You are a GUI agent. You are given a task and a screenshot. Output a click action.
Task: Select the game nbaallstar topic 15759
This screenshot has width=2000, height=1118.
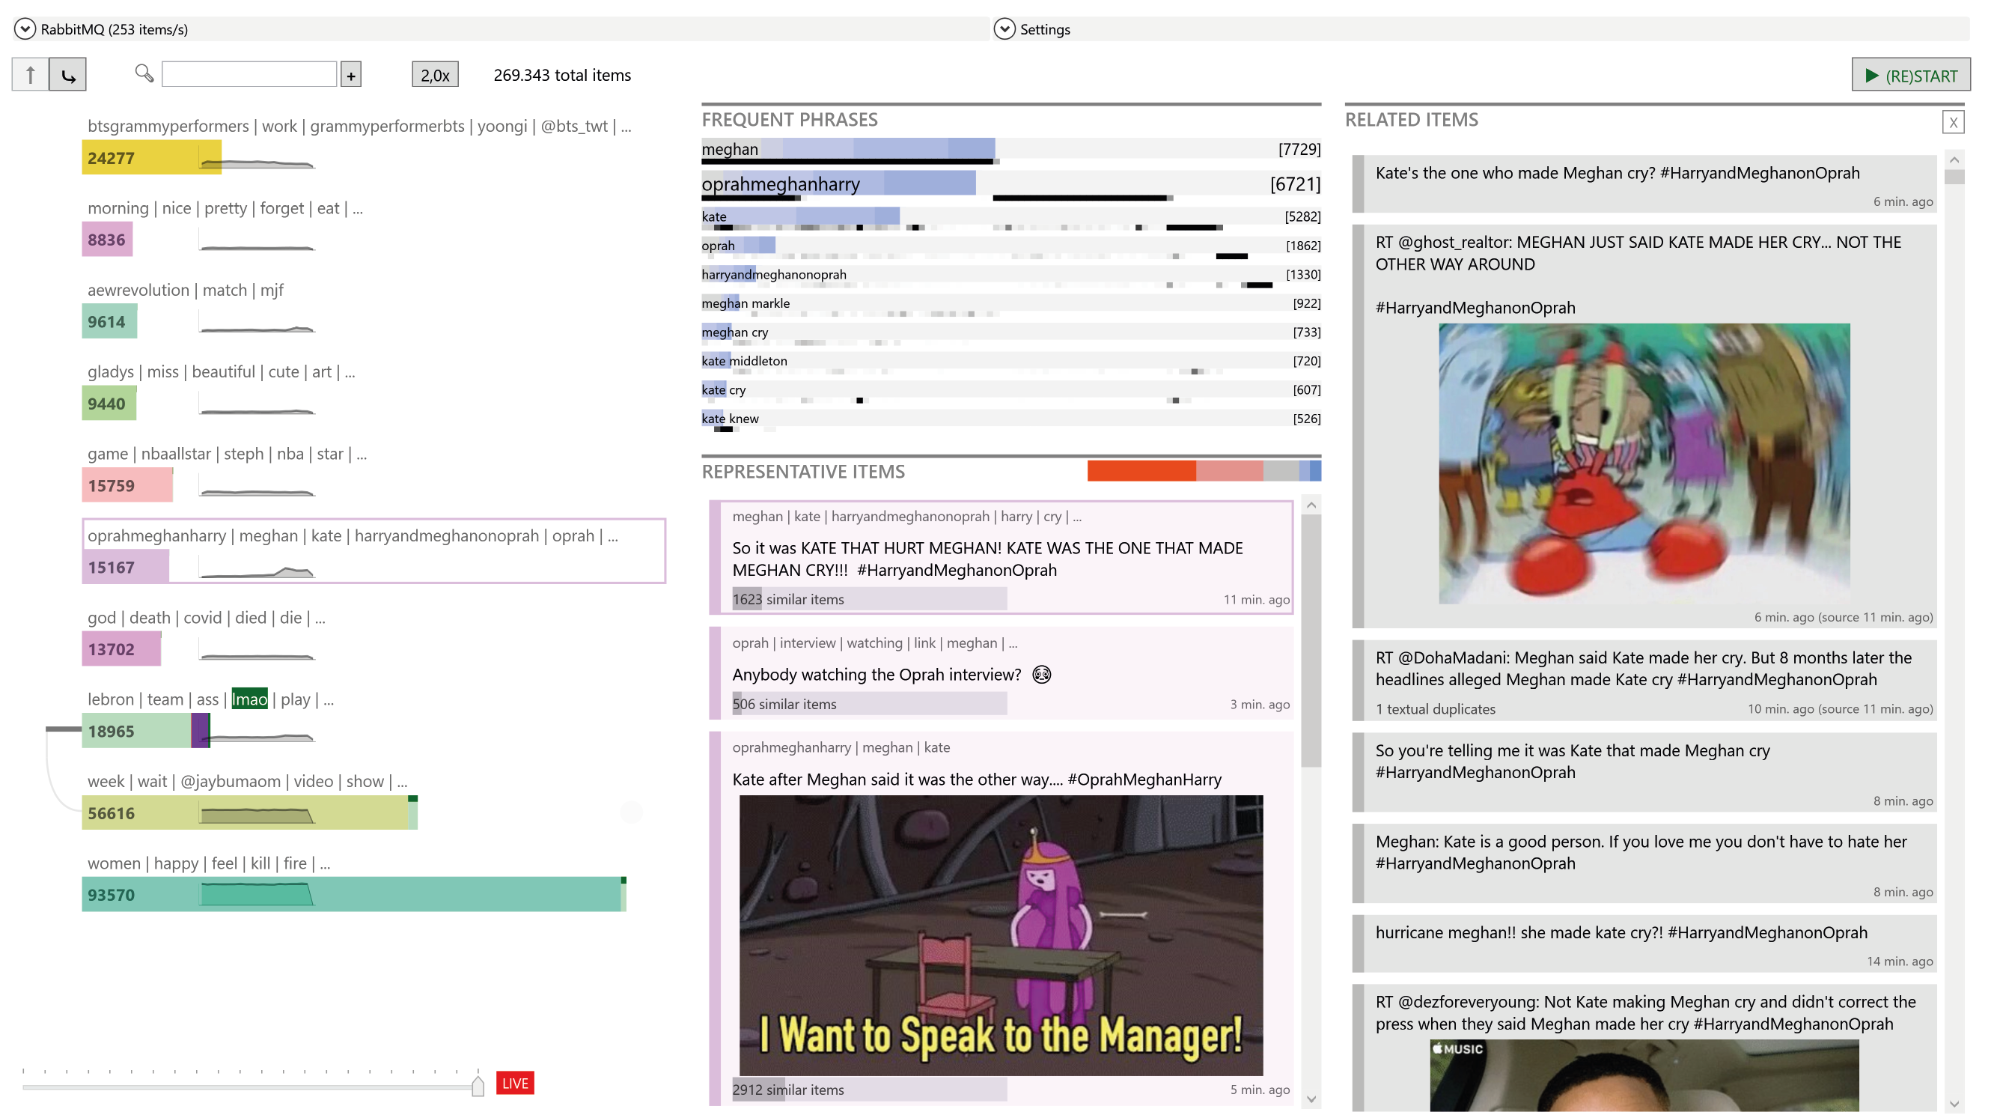127,486
